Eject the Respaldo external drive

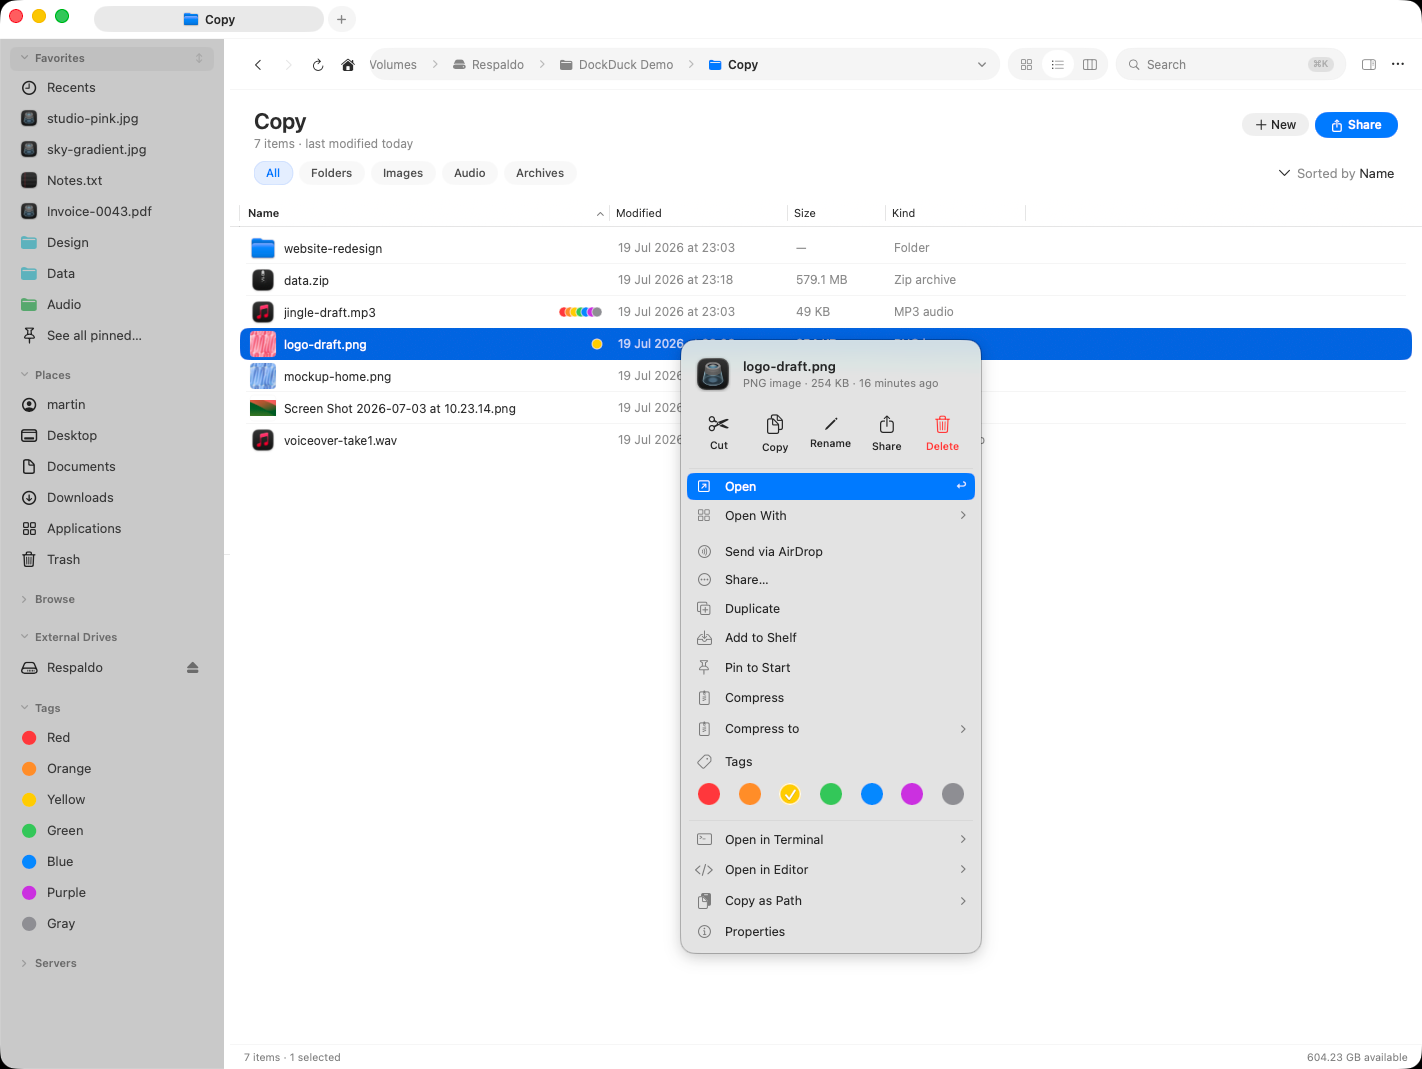193,668
